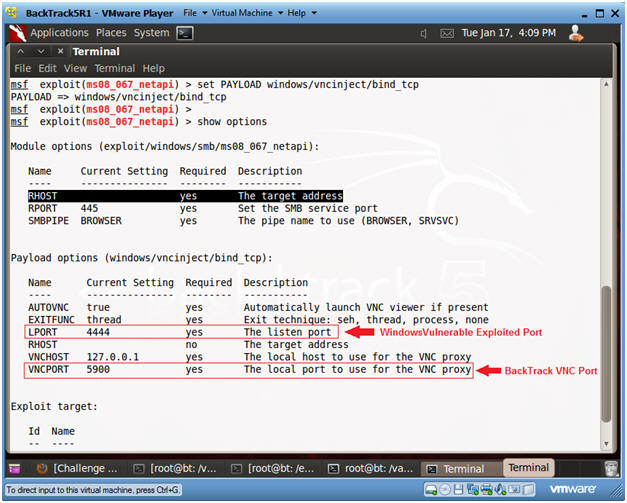Click the VMware sound card status icon
This screenshot has width=627, height=503.
point(501,489)
